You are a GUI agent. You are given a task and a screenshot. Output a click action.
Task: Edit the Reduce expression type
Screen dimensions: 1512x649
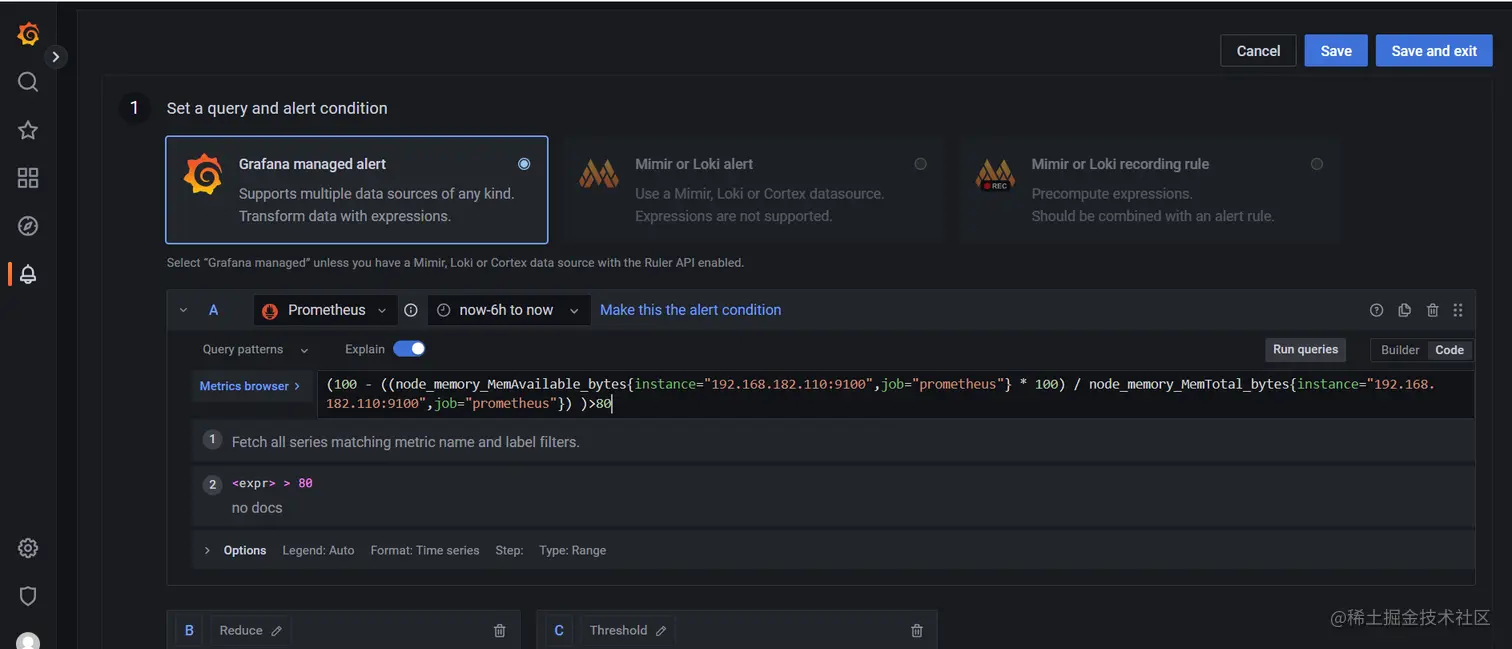coord(249,631)
